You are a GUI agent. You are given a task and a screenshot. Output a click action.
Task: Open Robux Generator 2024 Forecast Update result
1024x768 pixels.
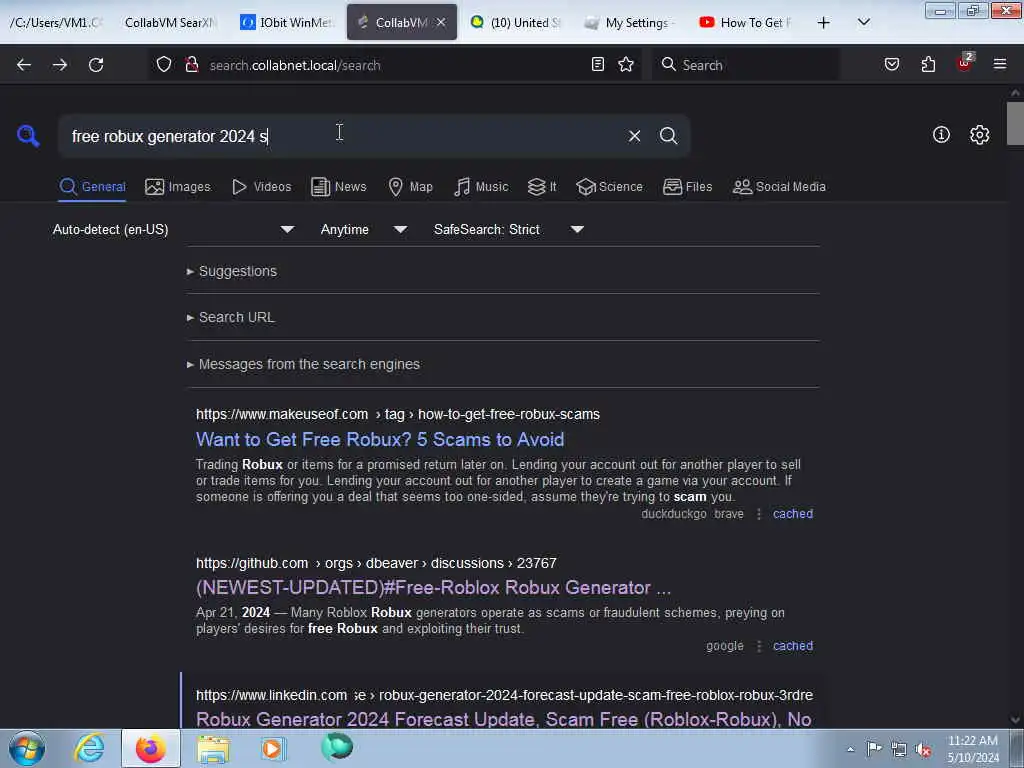(x=504, y=718)
